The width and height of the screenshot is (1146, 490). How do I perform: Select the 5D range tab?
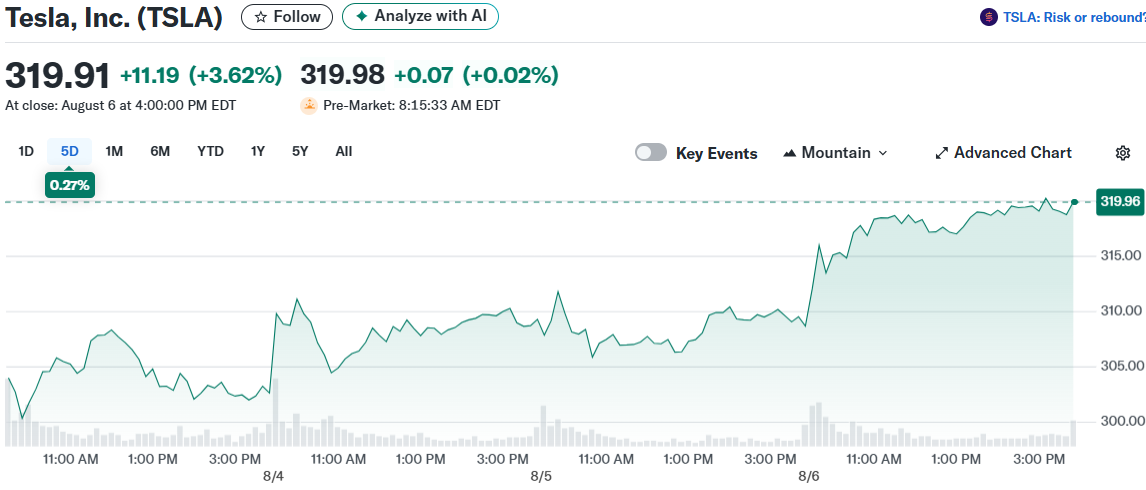(x=70, y=151)
